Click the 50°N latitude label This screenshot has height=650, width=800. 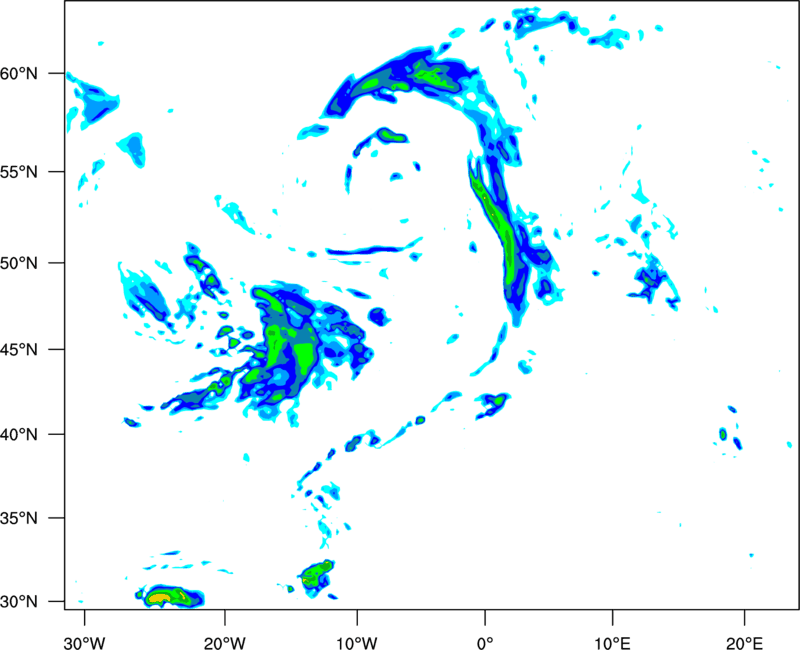coord(19,263)
